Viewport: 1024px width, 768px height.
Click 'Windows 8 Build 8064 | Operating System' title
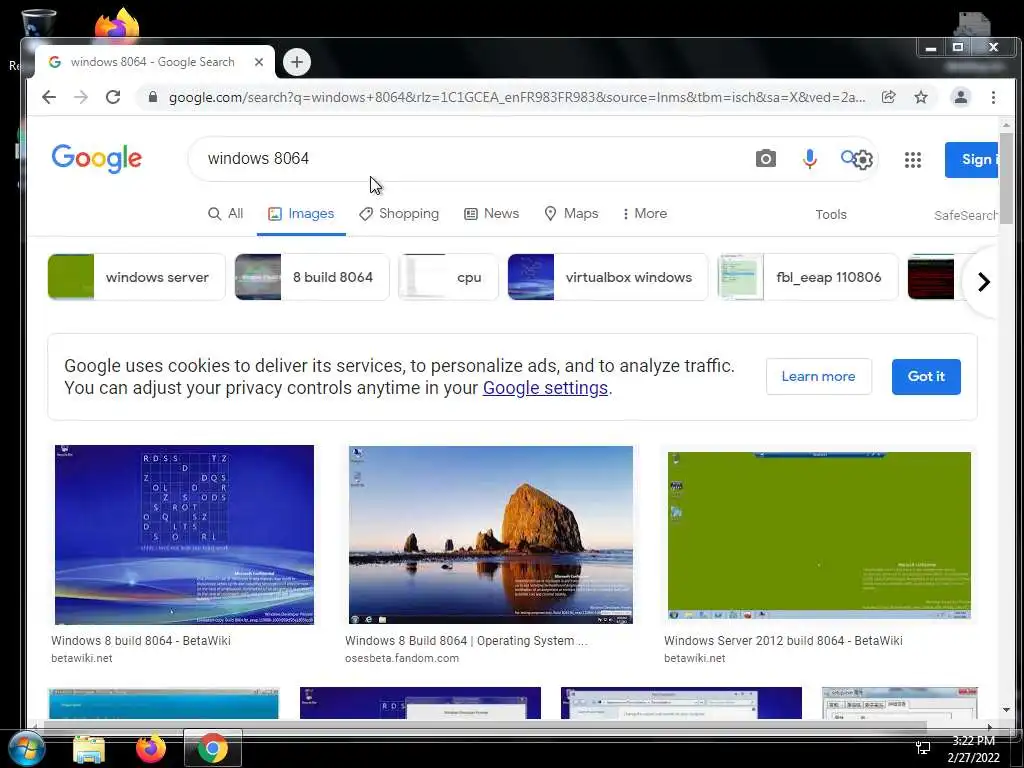tap(466, 641)
